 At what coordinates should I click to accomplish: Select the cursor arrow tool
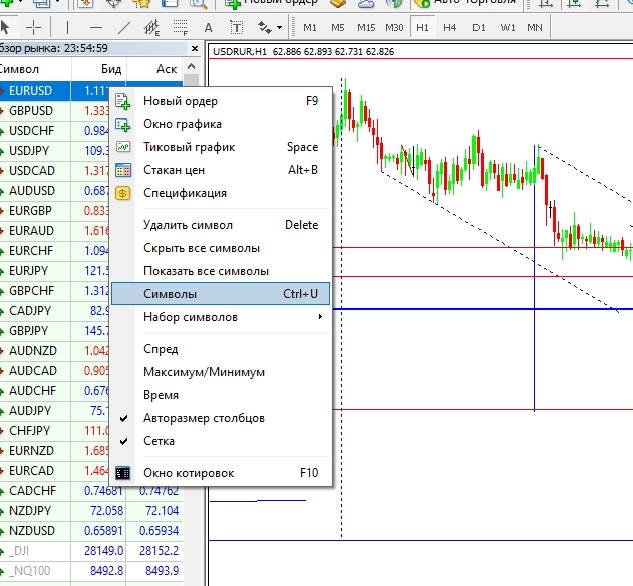(x=5, y=27)
